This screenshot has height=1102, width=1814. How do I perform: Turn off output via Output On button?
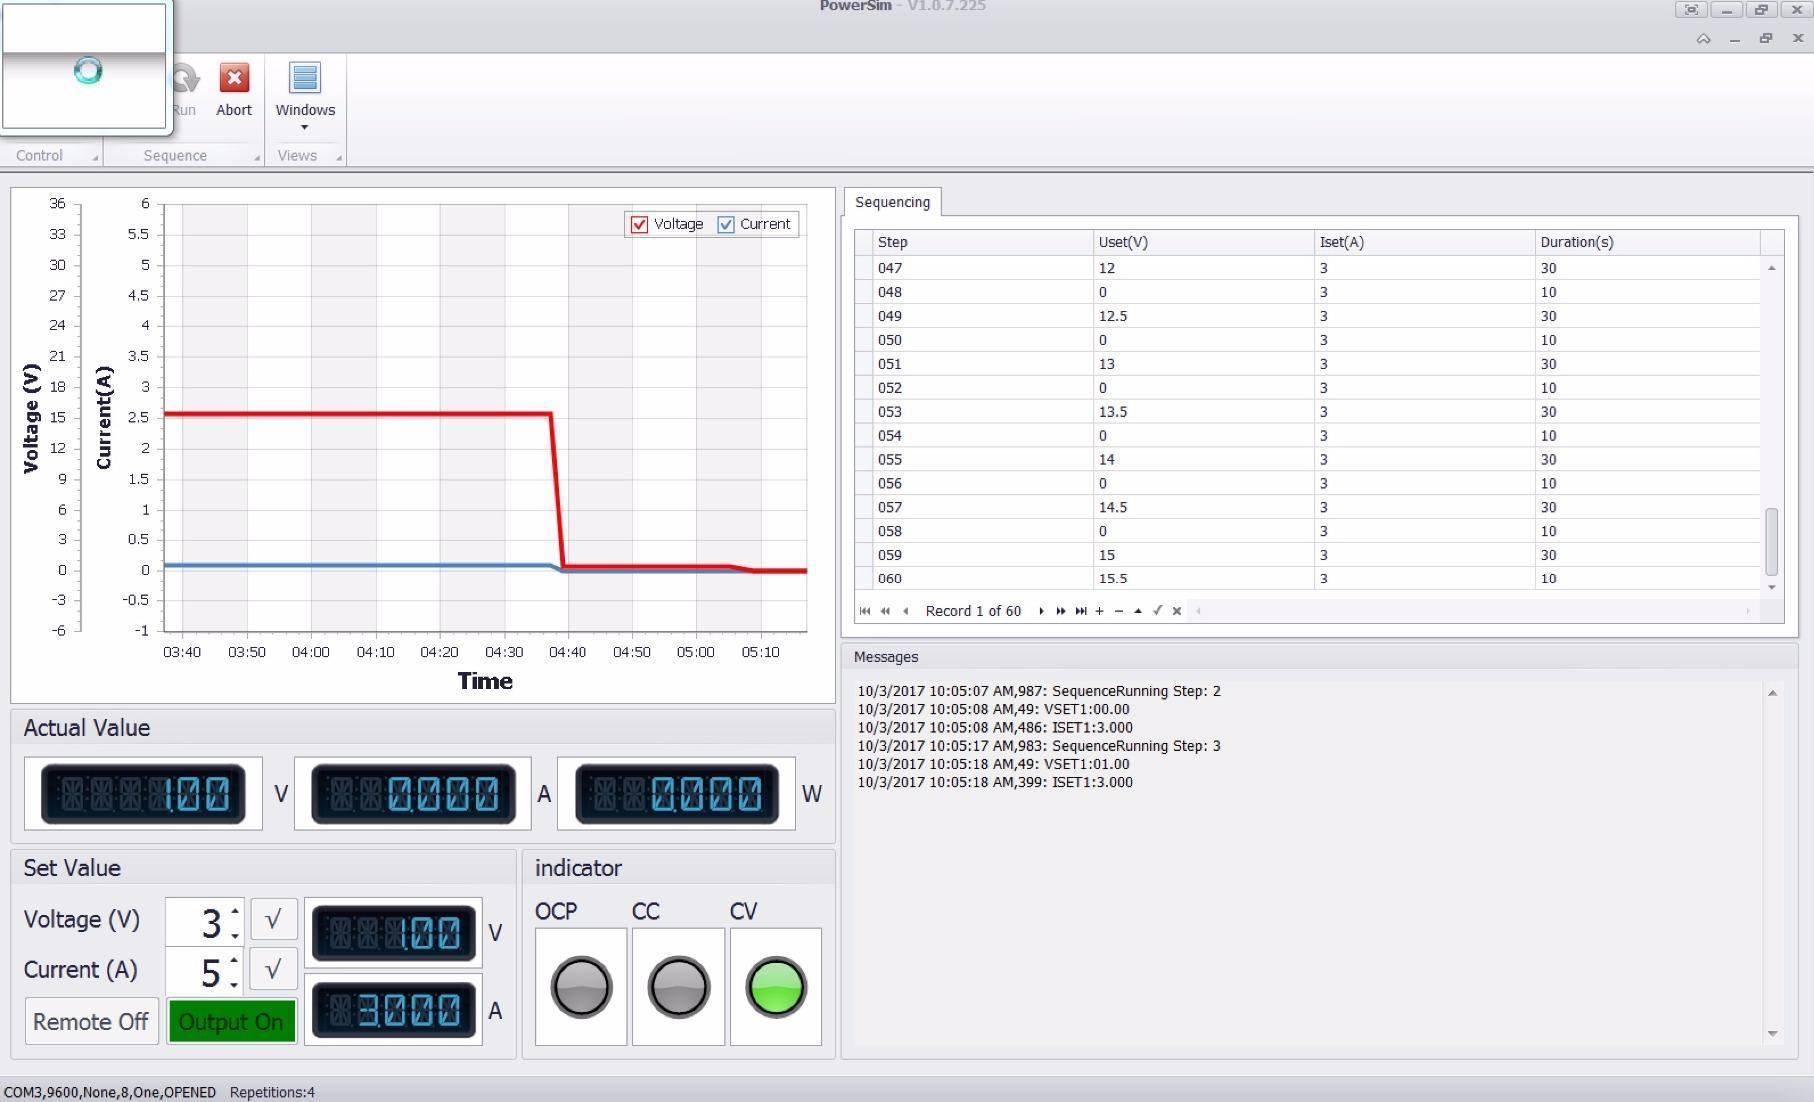click(x=231, y=1021)
